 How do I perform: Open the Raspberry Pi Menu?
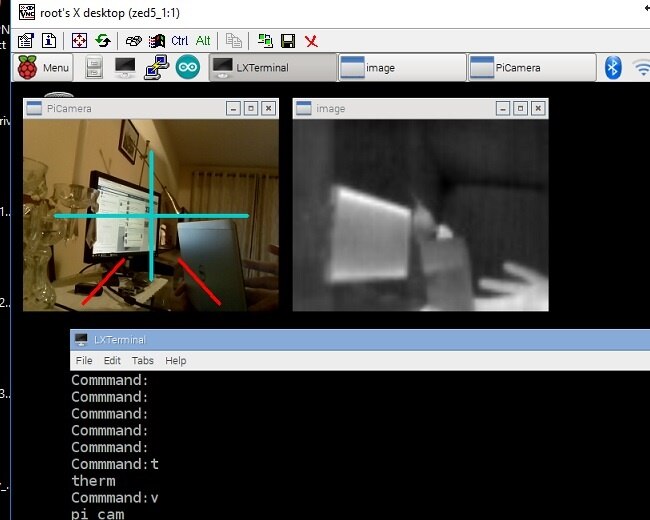[43, 67]
